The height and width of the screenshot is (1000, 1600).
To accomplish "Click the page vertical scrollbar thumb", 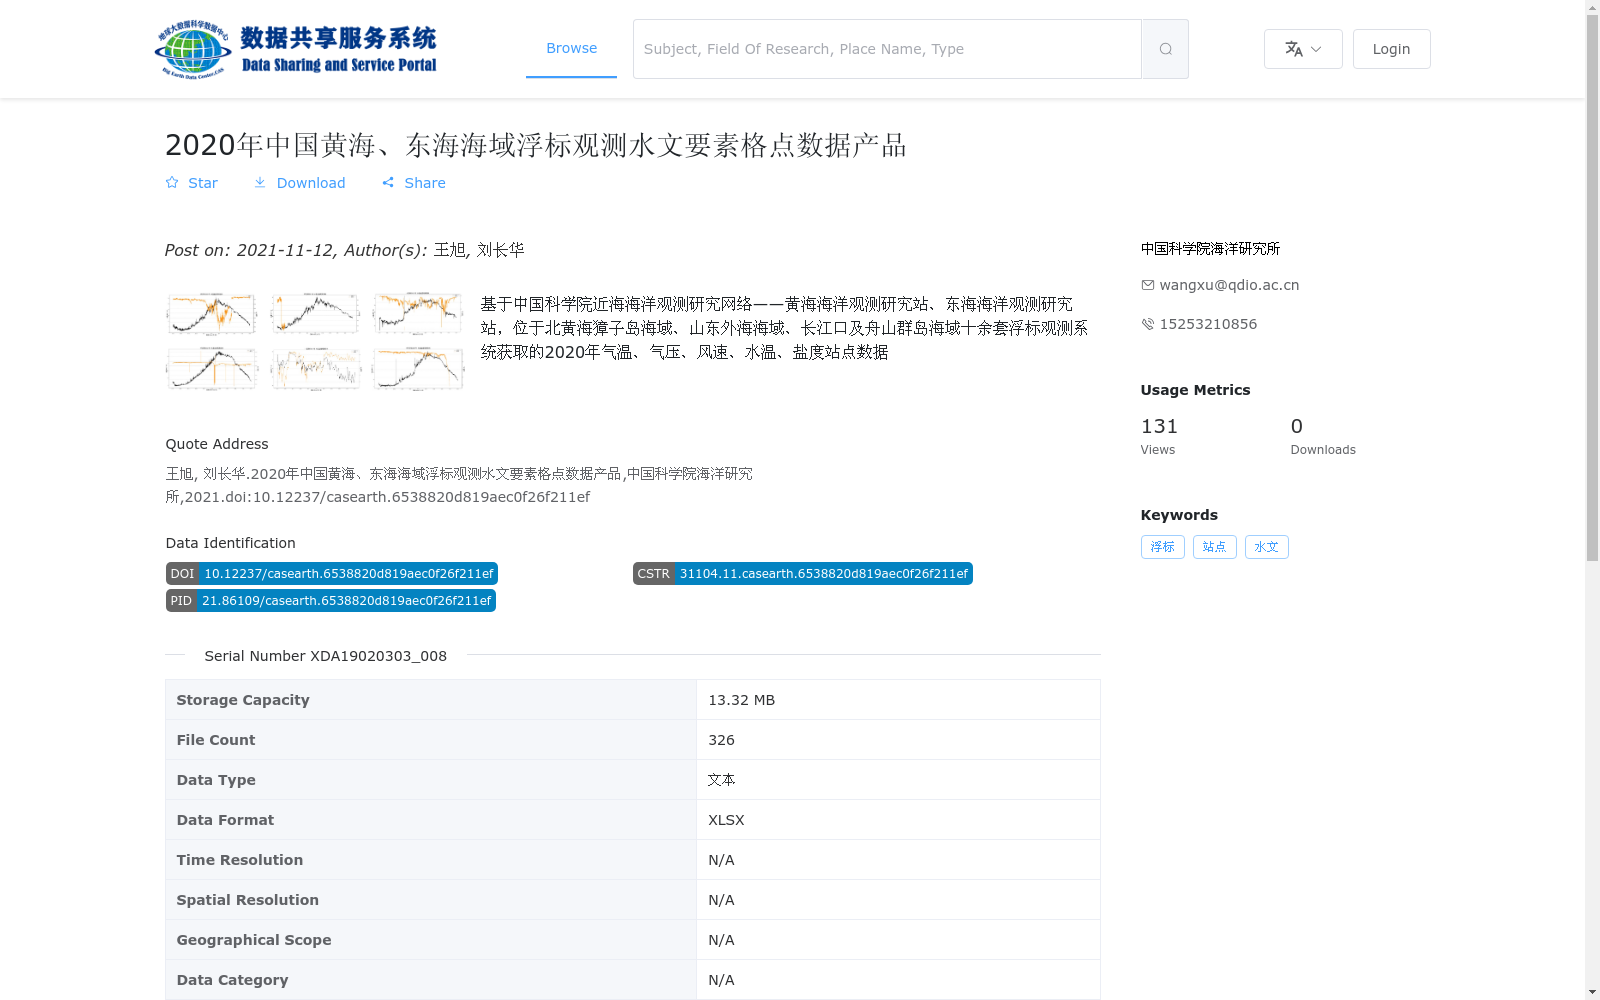I will 1592,287.
